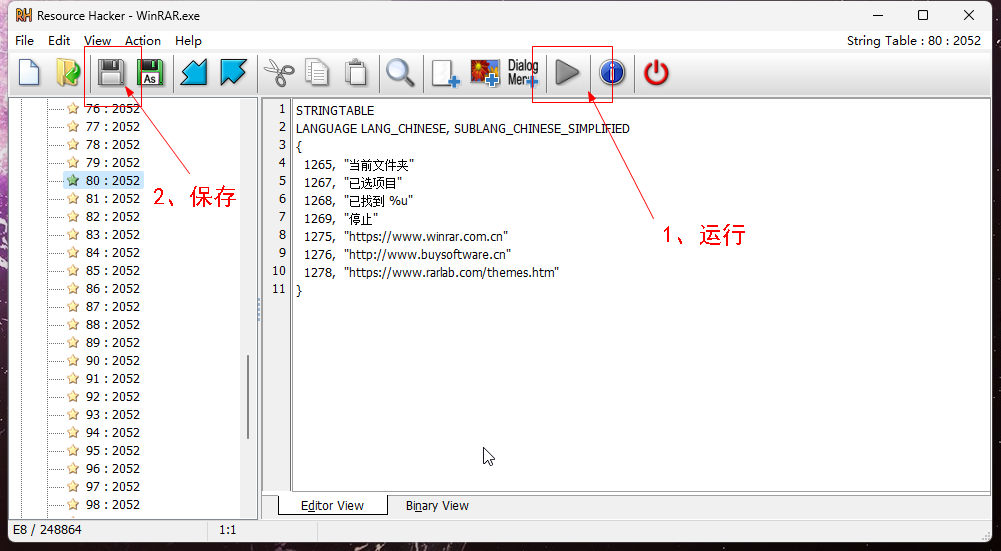Click the Save As floppy icon
The image size is (1001, 551).
coord(150,72)
